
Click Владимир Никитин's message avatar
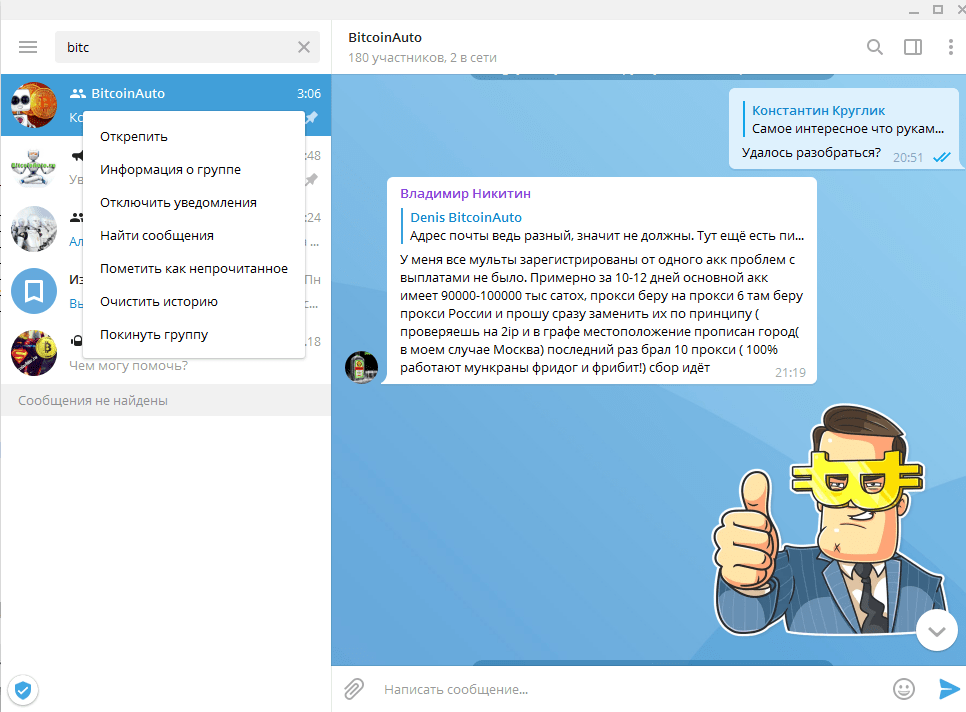pyautogui.click(x=361, y=368)
